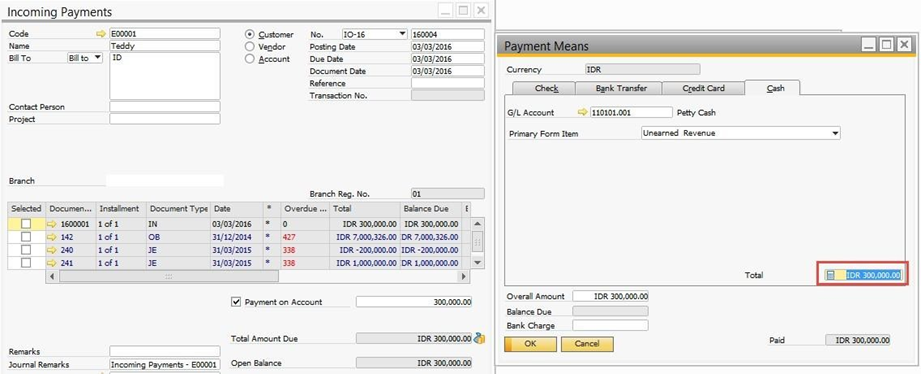Click Cancel in Payment Means

[587, 344]
